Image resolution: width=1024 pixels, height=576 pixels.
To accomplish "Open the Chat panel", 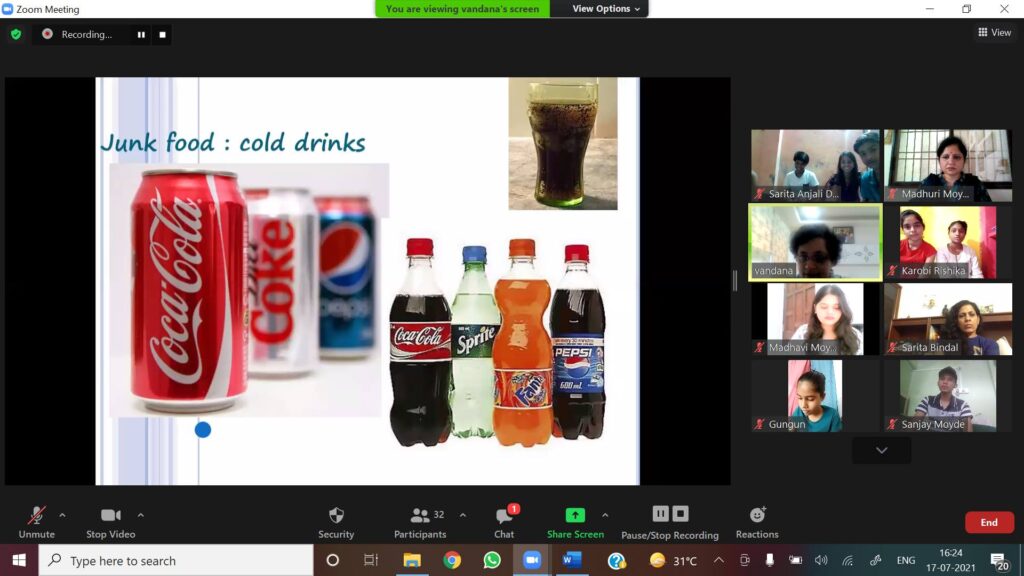I will (504, 522).
